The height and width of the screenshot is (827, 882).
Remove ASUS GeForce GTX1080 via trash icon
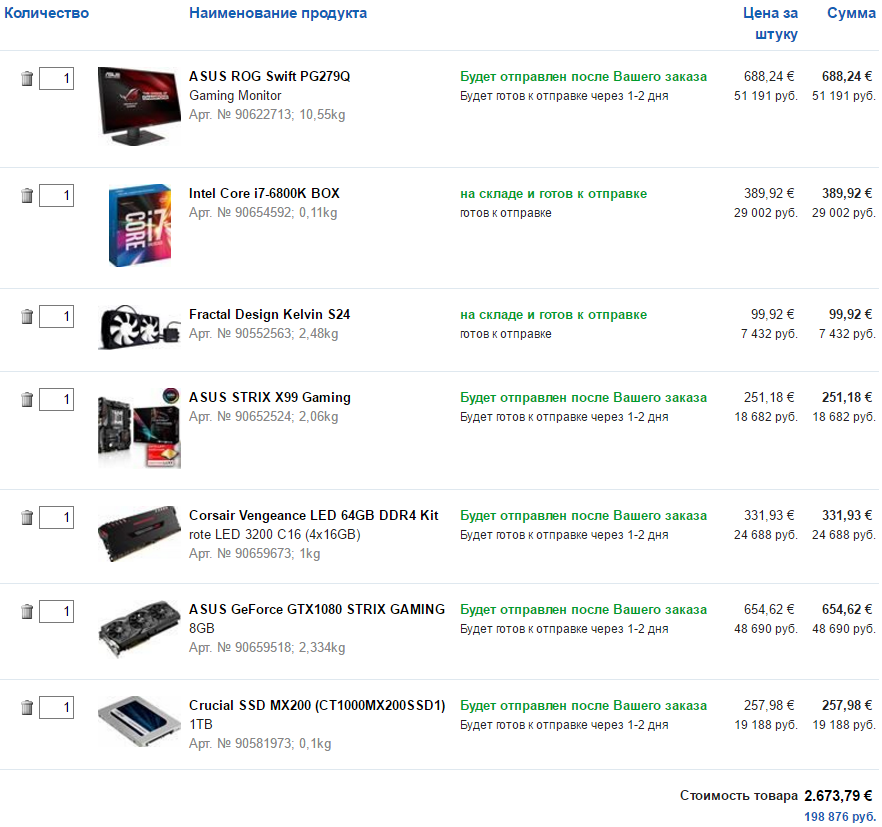26,611
